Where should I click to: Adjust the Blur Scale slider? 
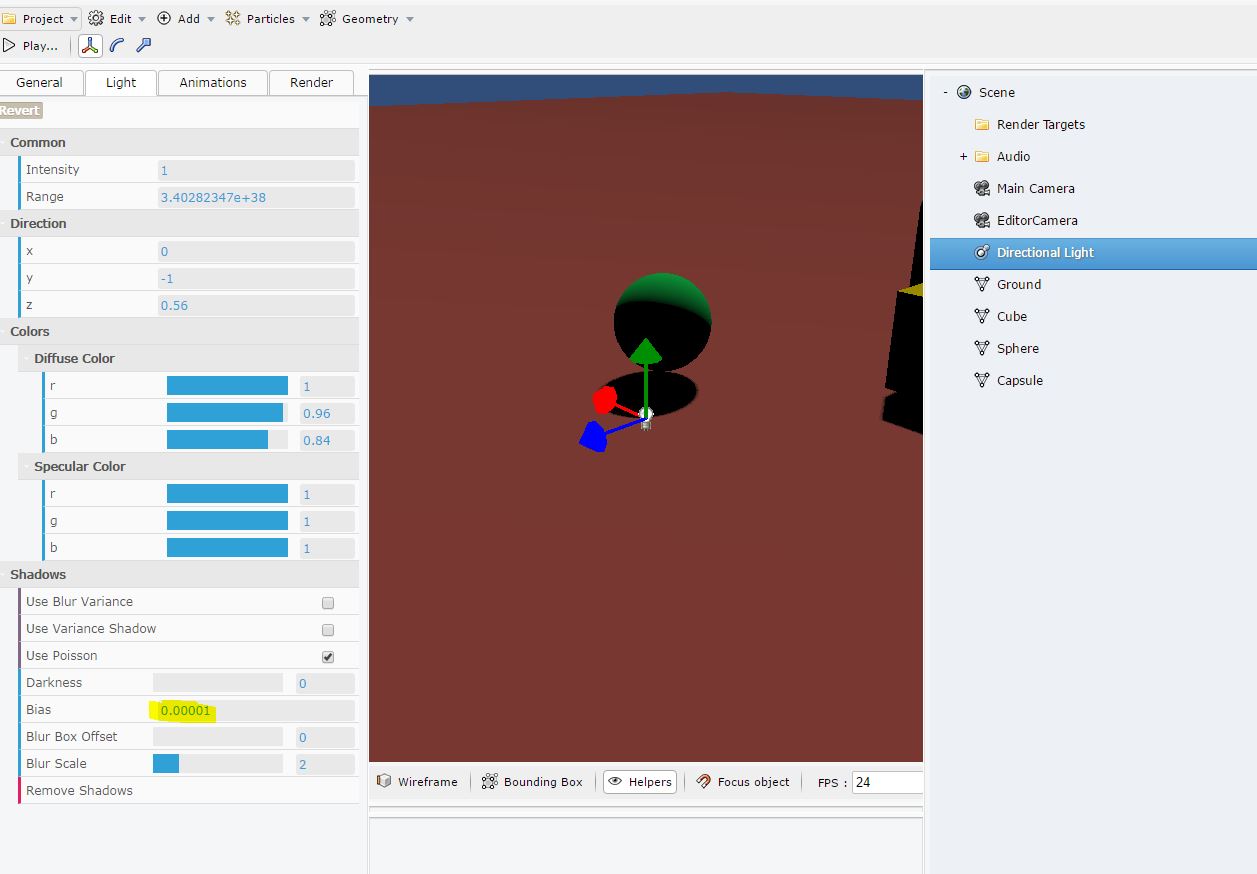click(217, 764)
